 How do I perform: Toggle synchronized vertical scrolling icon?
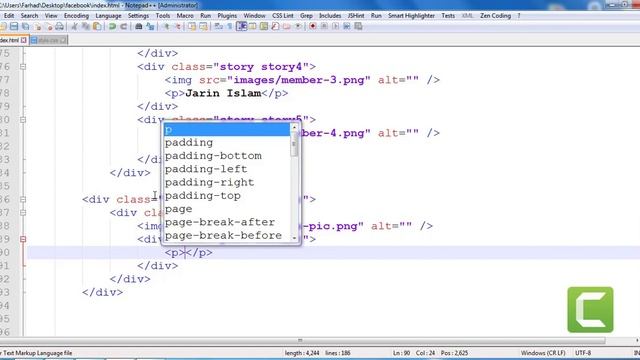[192, 27]
